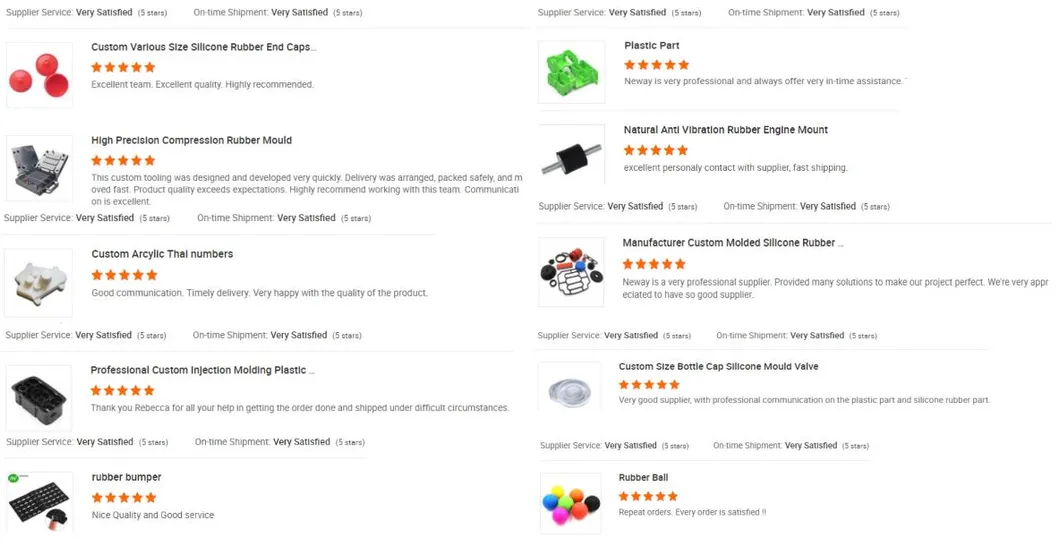
Task: Click the star rating under Rubber Ball
Action: pyautogui.click(x=648, y=496)
